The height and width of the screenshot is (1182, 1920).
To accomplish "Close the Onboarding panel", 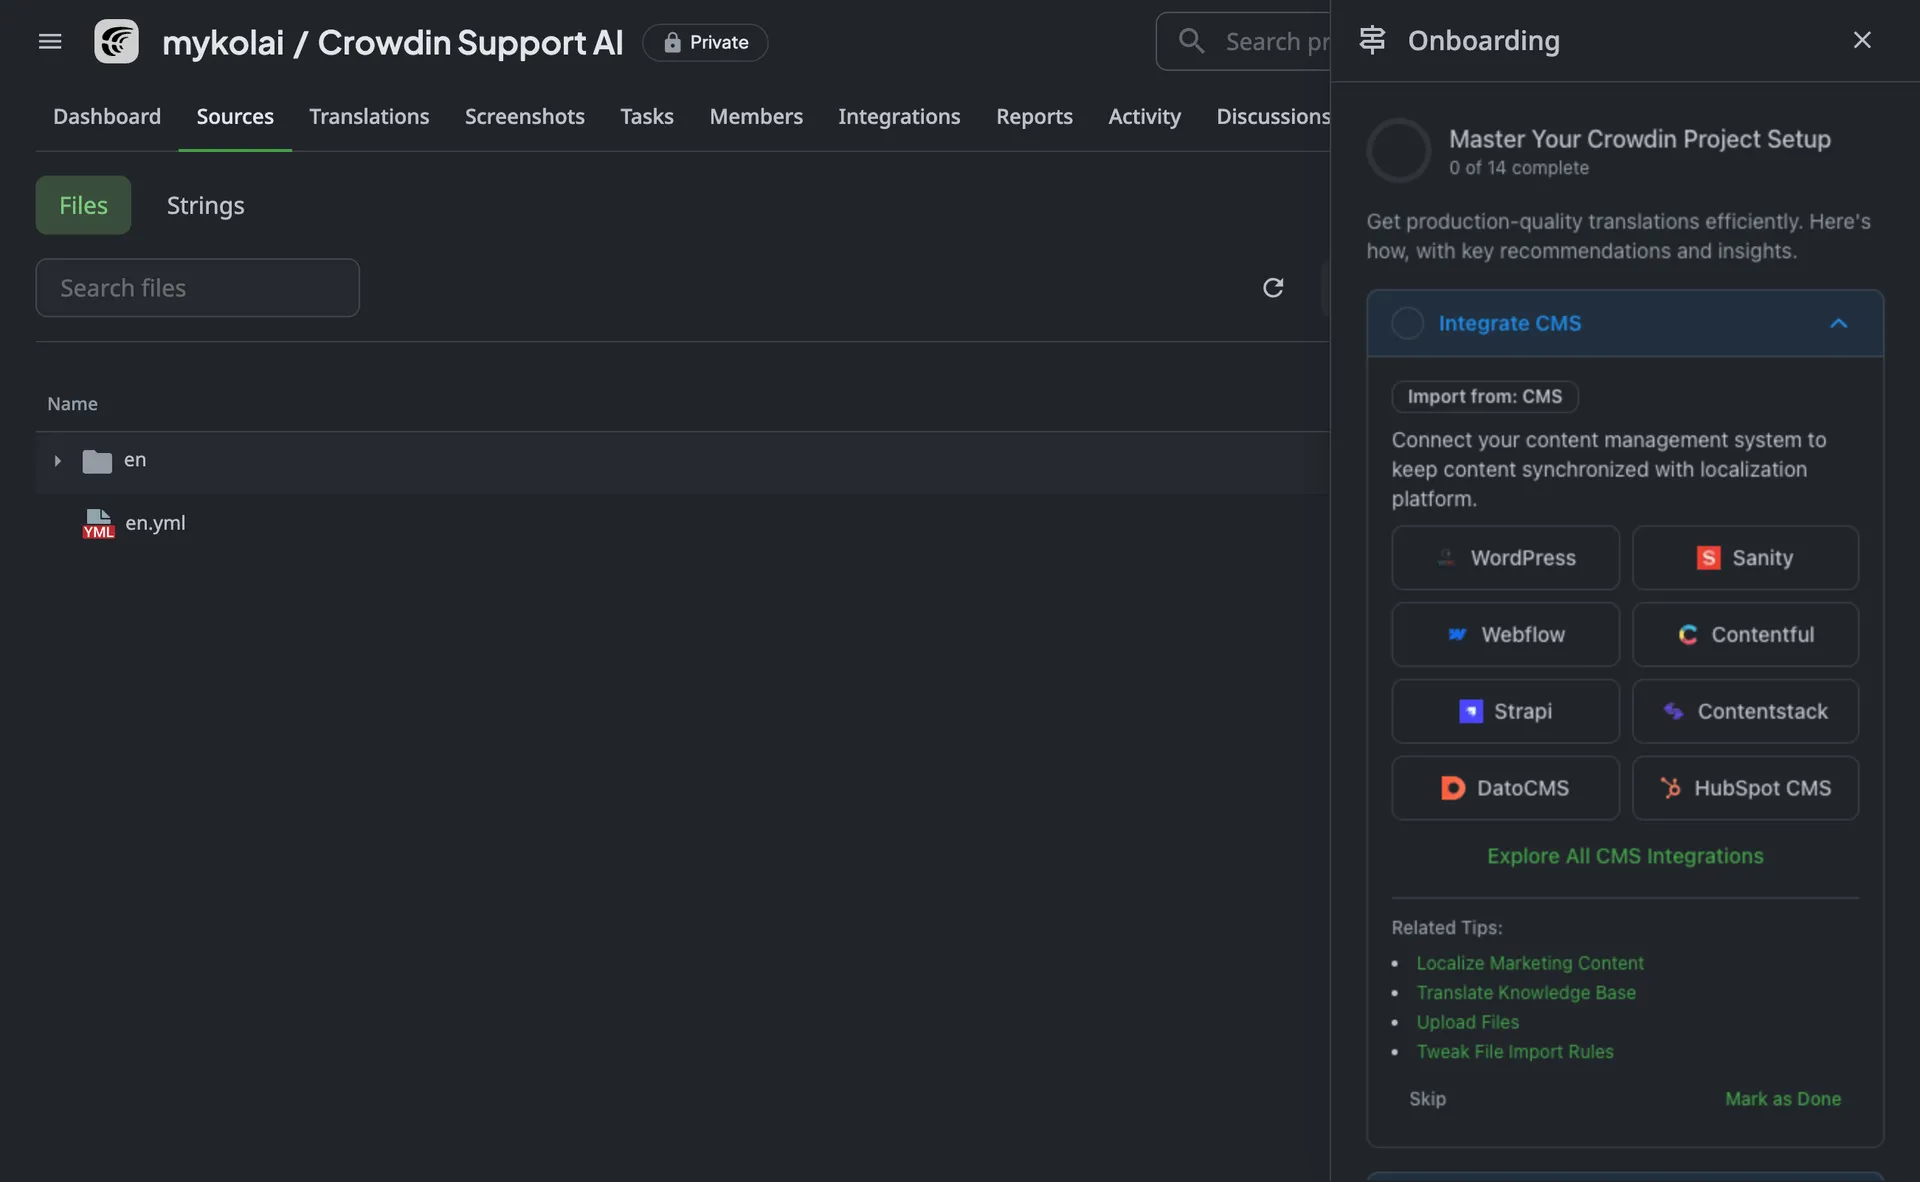I will click(x=1861, y=40).
